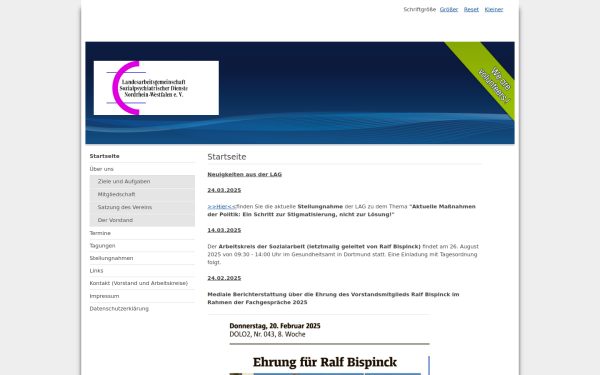Go to the Tagungen page
Viewport: 600px width, 375px height.
(102, 246)
